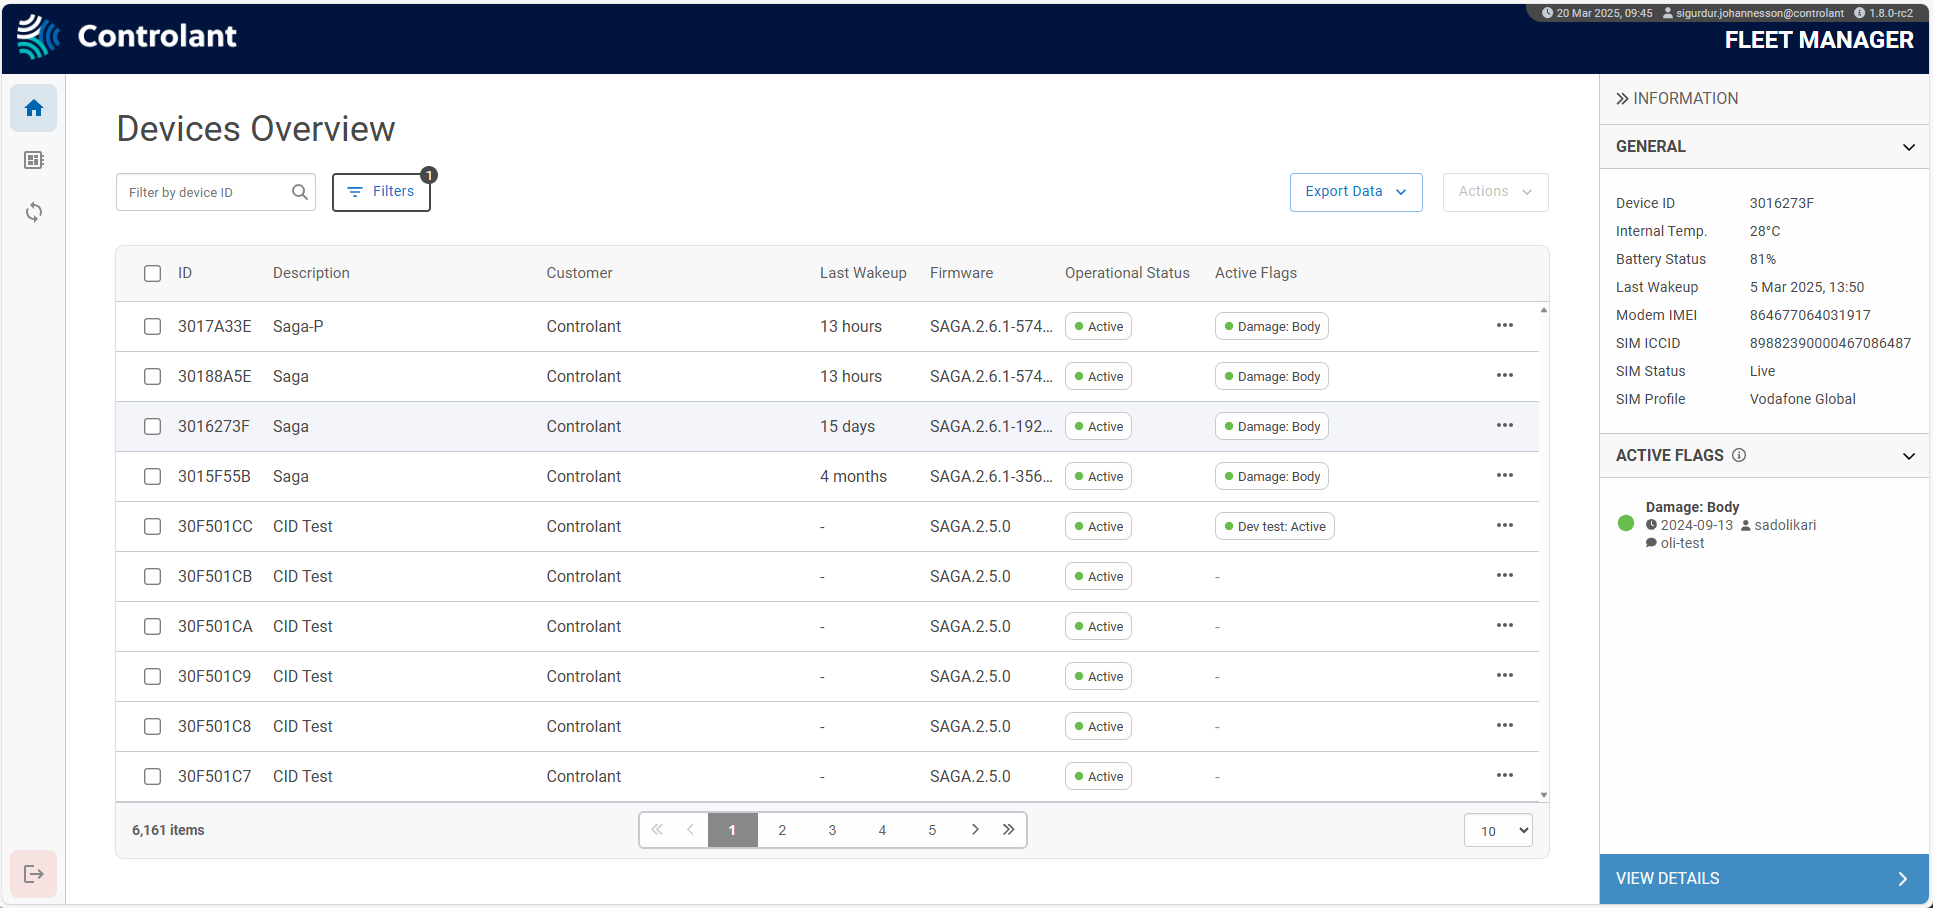Go to page 2
This screenshot has width=1933, height=908.
pyautogui.click(x=782, y=830)
